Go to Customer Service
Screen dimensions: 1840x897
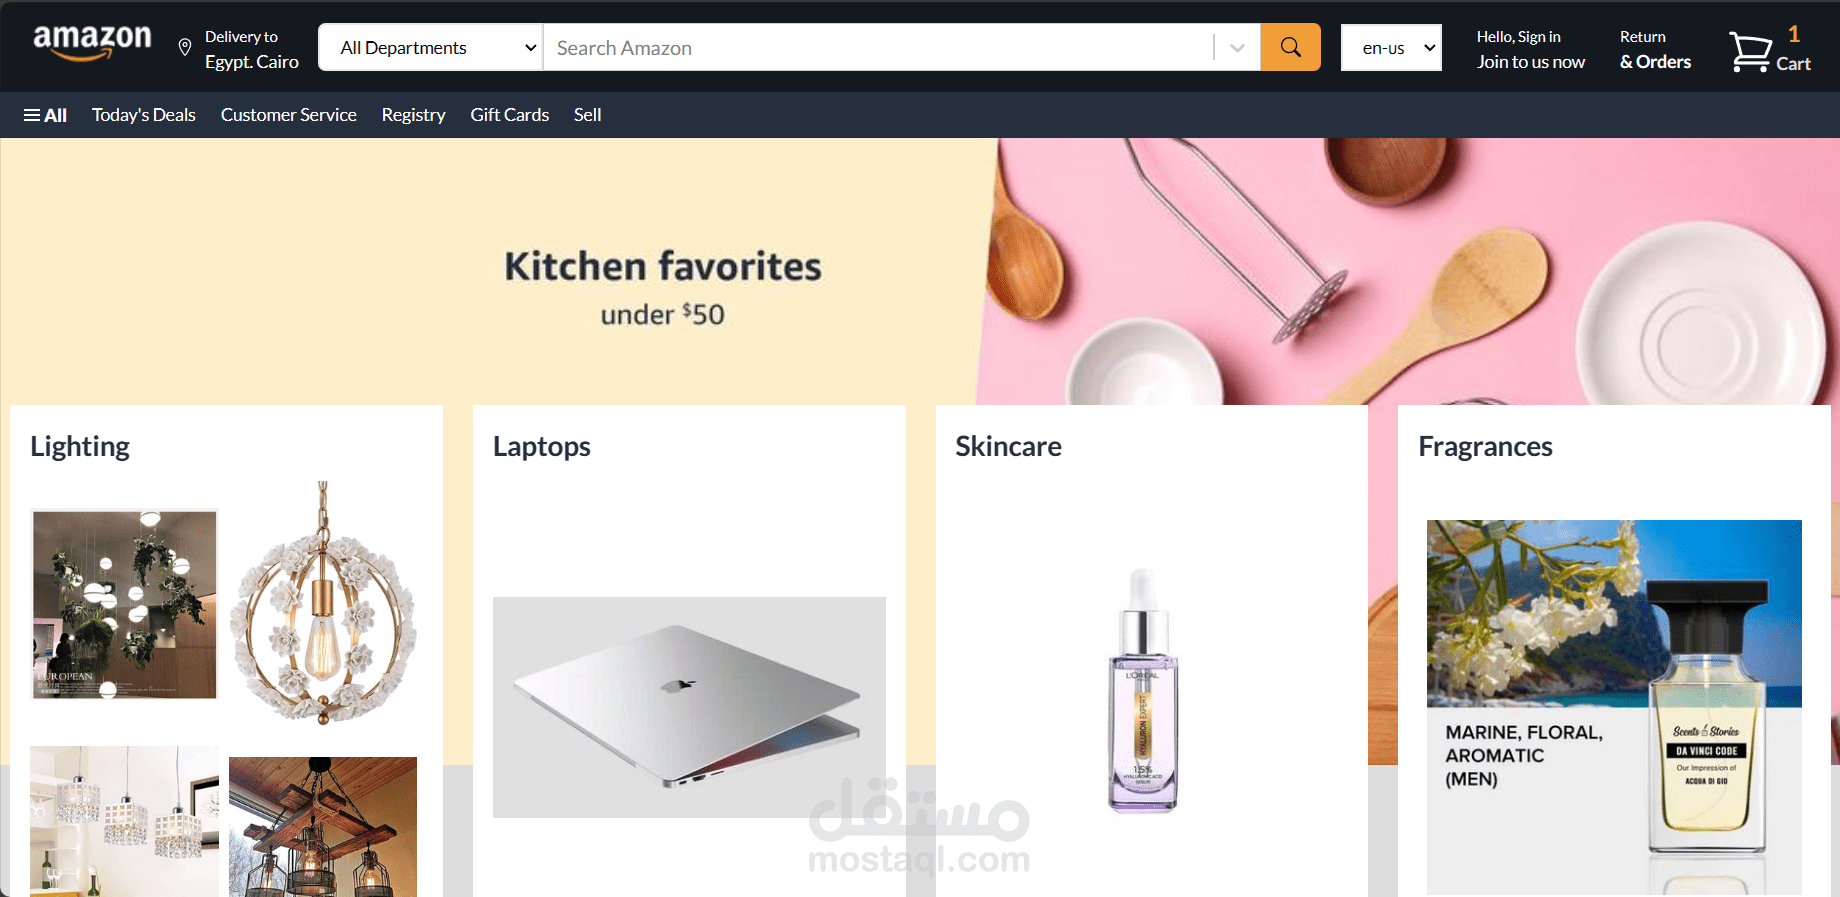pyautogui.click(x=289, y=115)
